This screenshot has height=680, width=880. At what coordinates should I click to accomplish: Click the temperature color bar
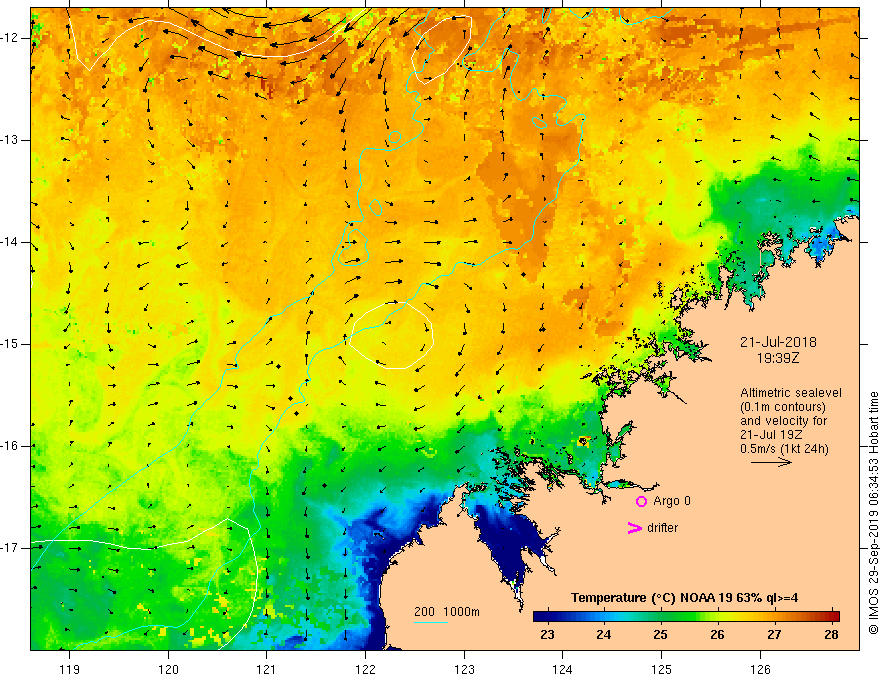(x=686, y=616)
